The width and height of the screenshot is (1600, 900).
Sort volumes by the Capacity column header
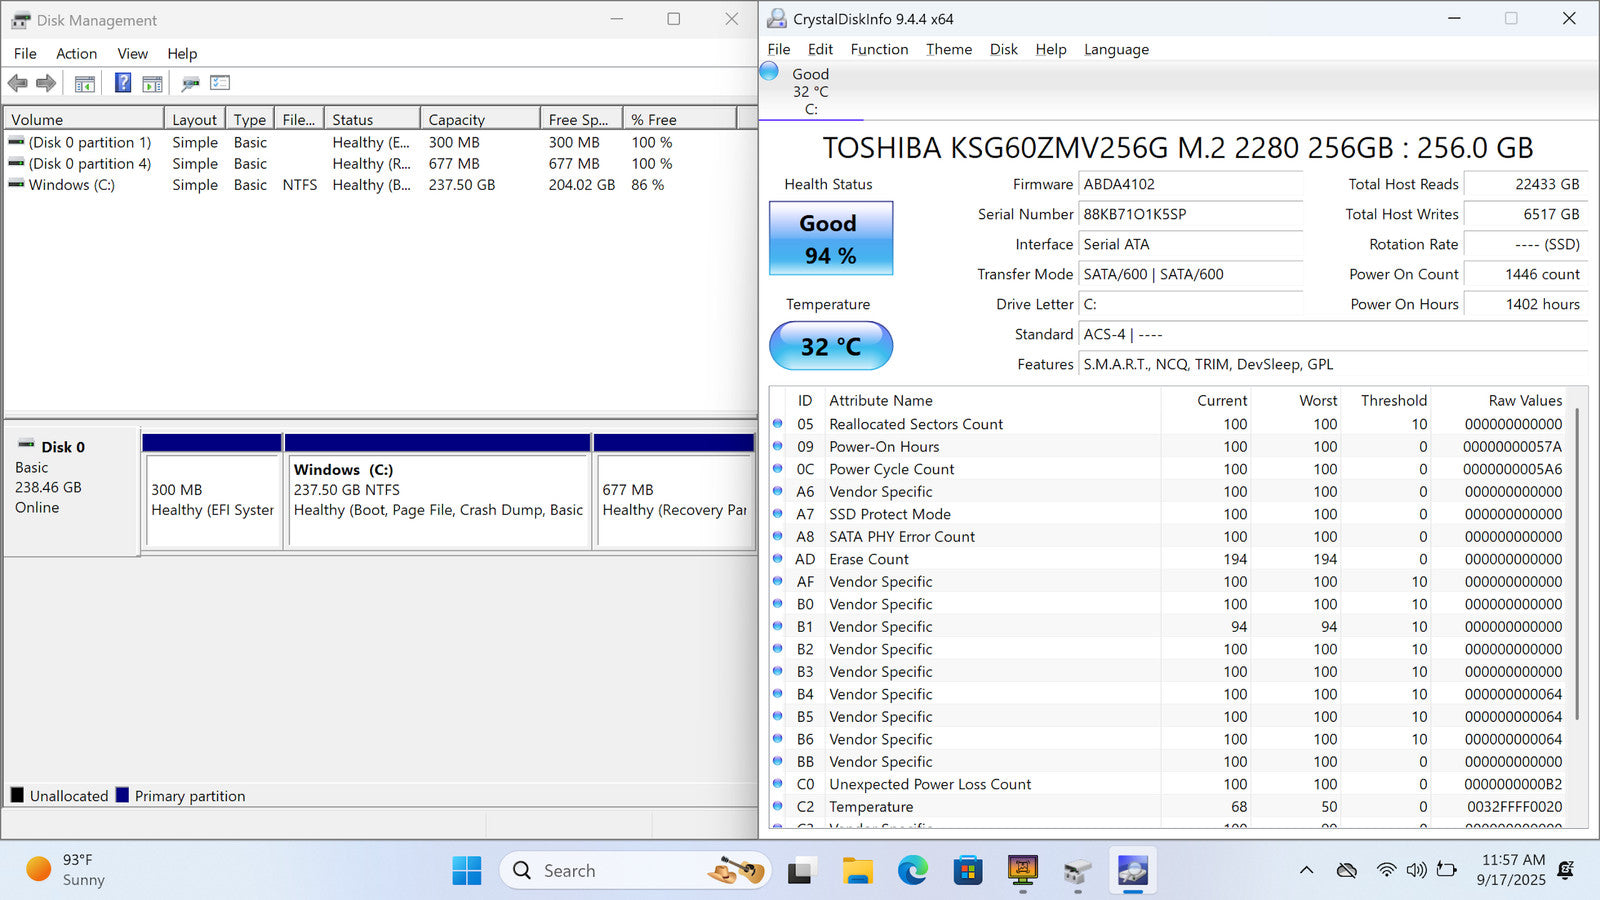coord(478,120)
